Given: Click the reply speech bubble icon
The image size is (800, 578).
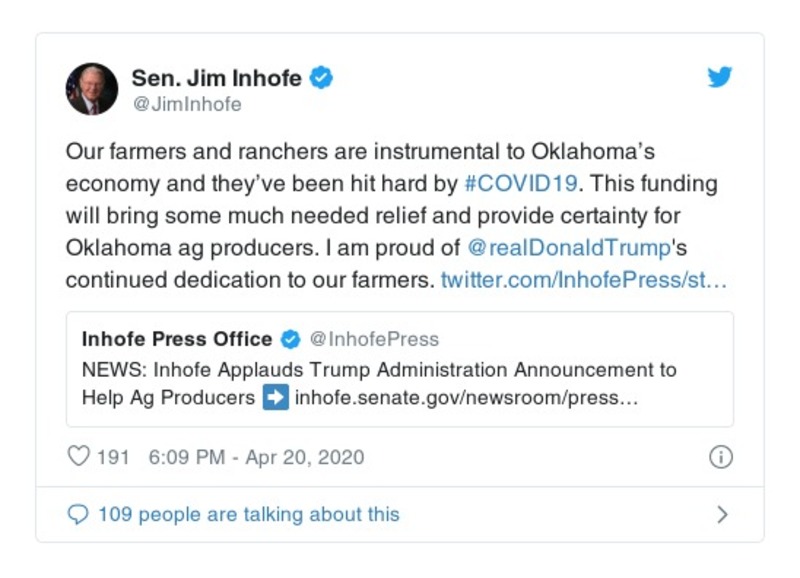Looking at the screenshot, I should click(78, 514).
